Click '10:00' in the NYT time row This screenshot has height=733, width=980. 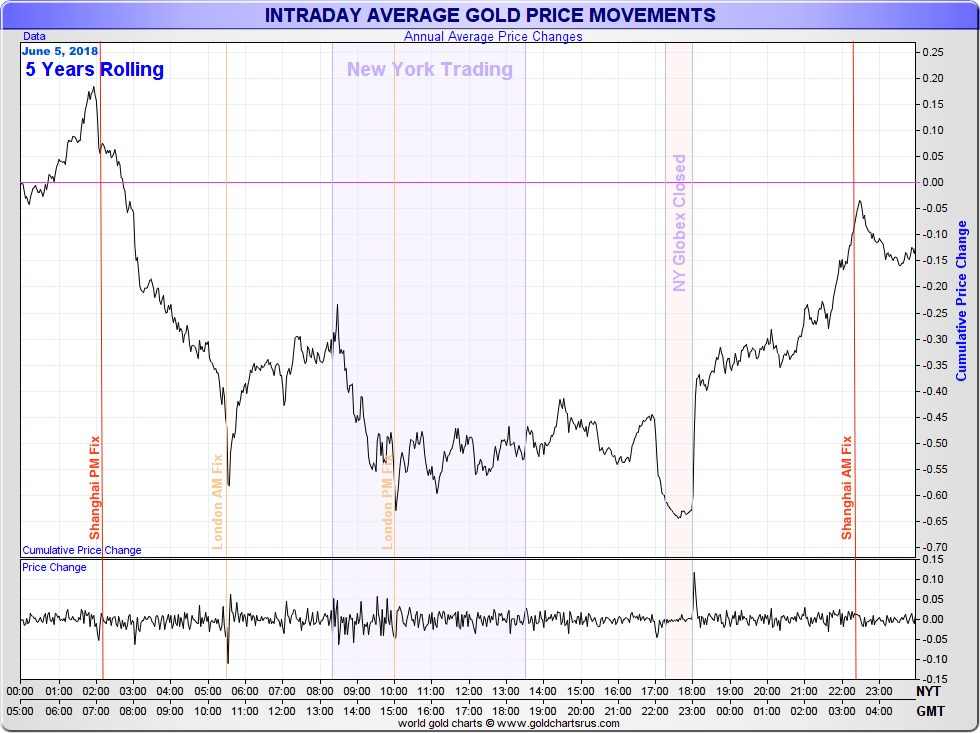pyautogui.click(x=394, y=691)
